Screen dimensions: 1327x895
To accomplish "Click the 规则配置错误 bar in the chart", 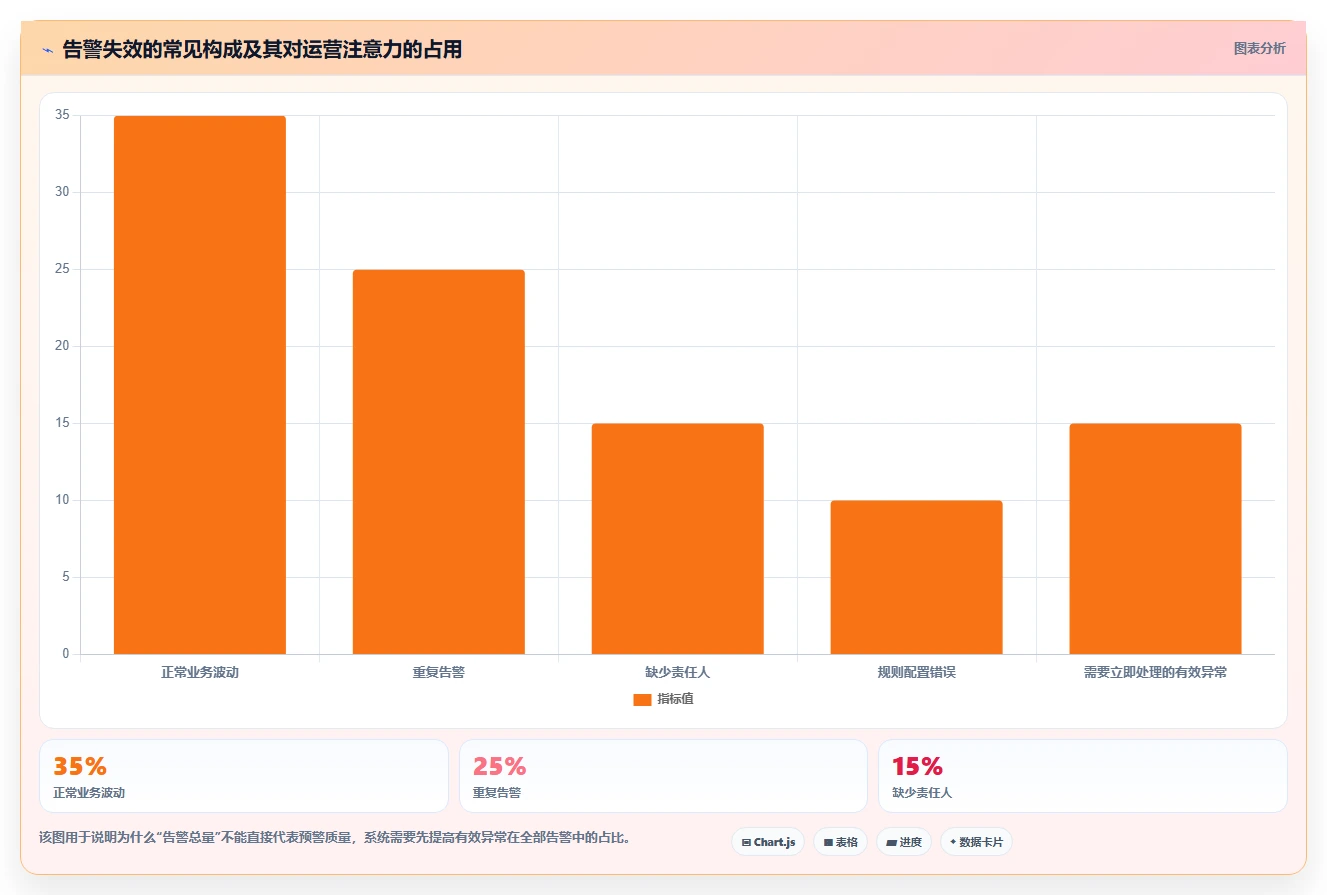I will pyautogui.click(x=916, y=577).
